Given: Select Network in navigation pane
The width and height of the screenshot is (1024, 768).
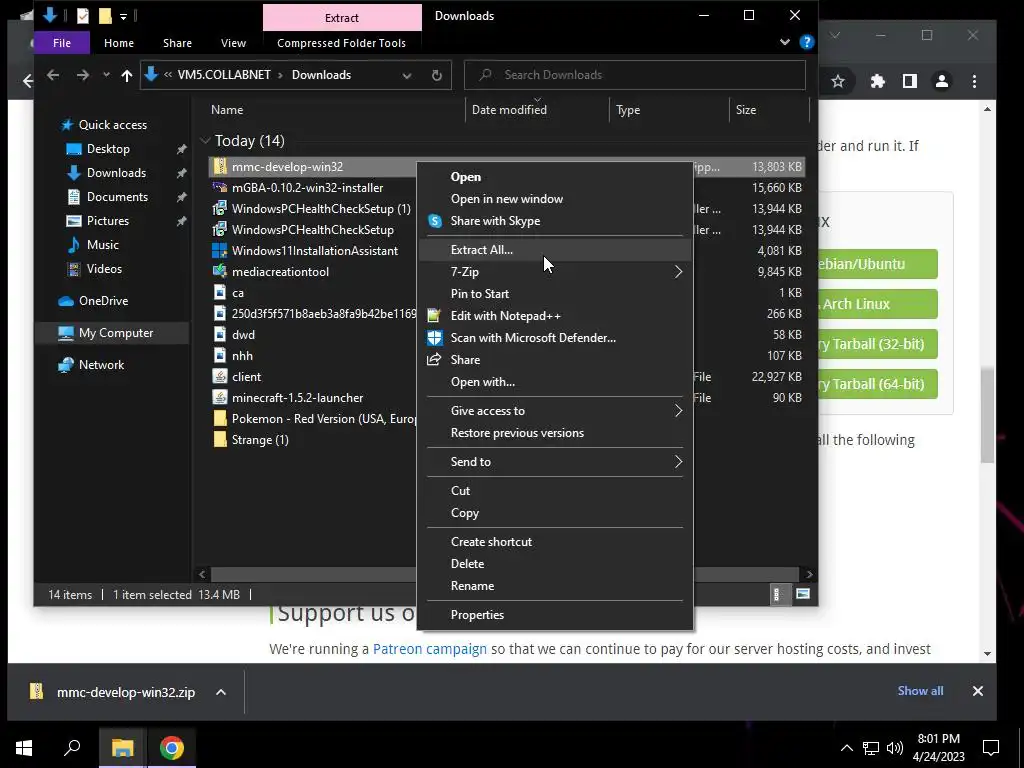Looking at the screenshot, I should point(101,365).
